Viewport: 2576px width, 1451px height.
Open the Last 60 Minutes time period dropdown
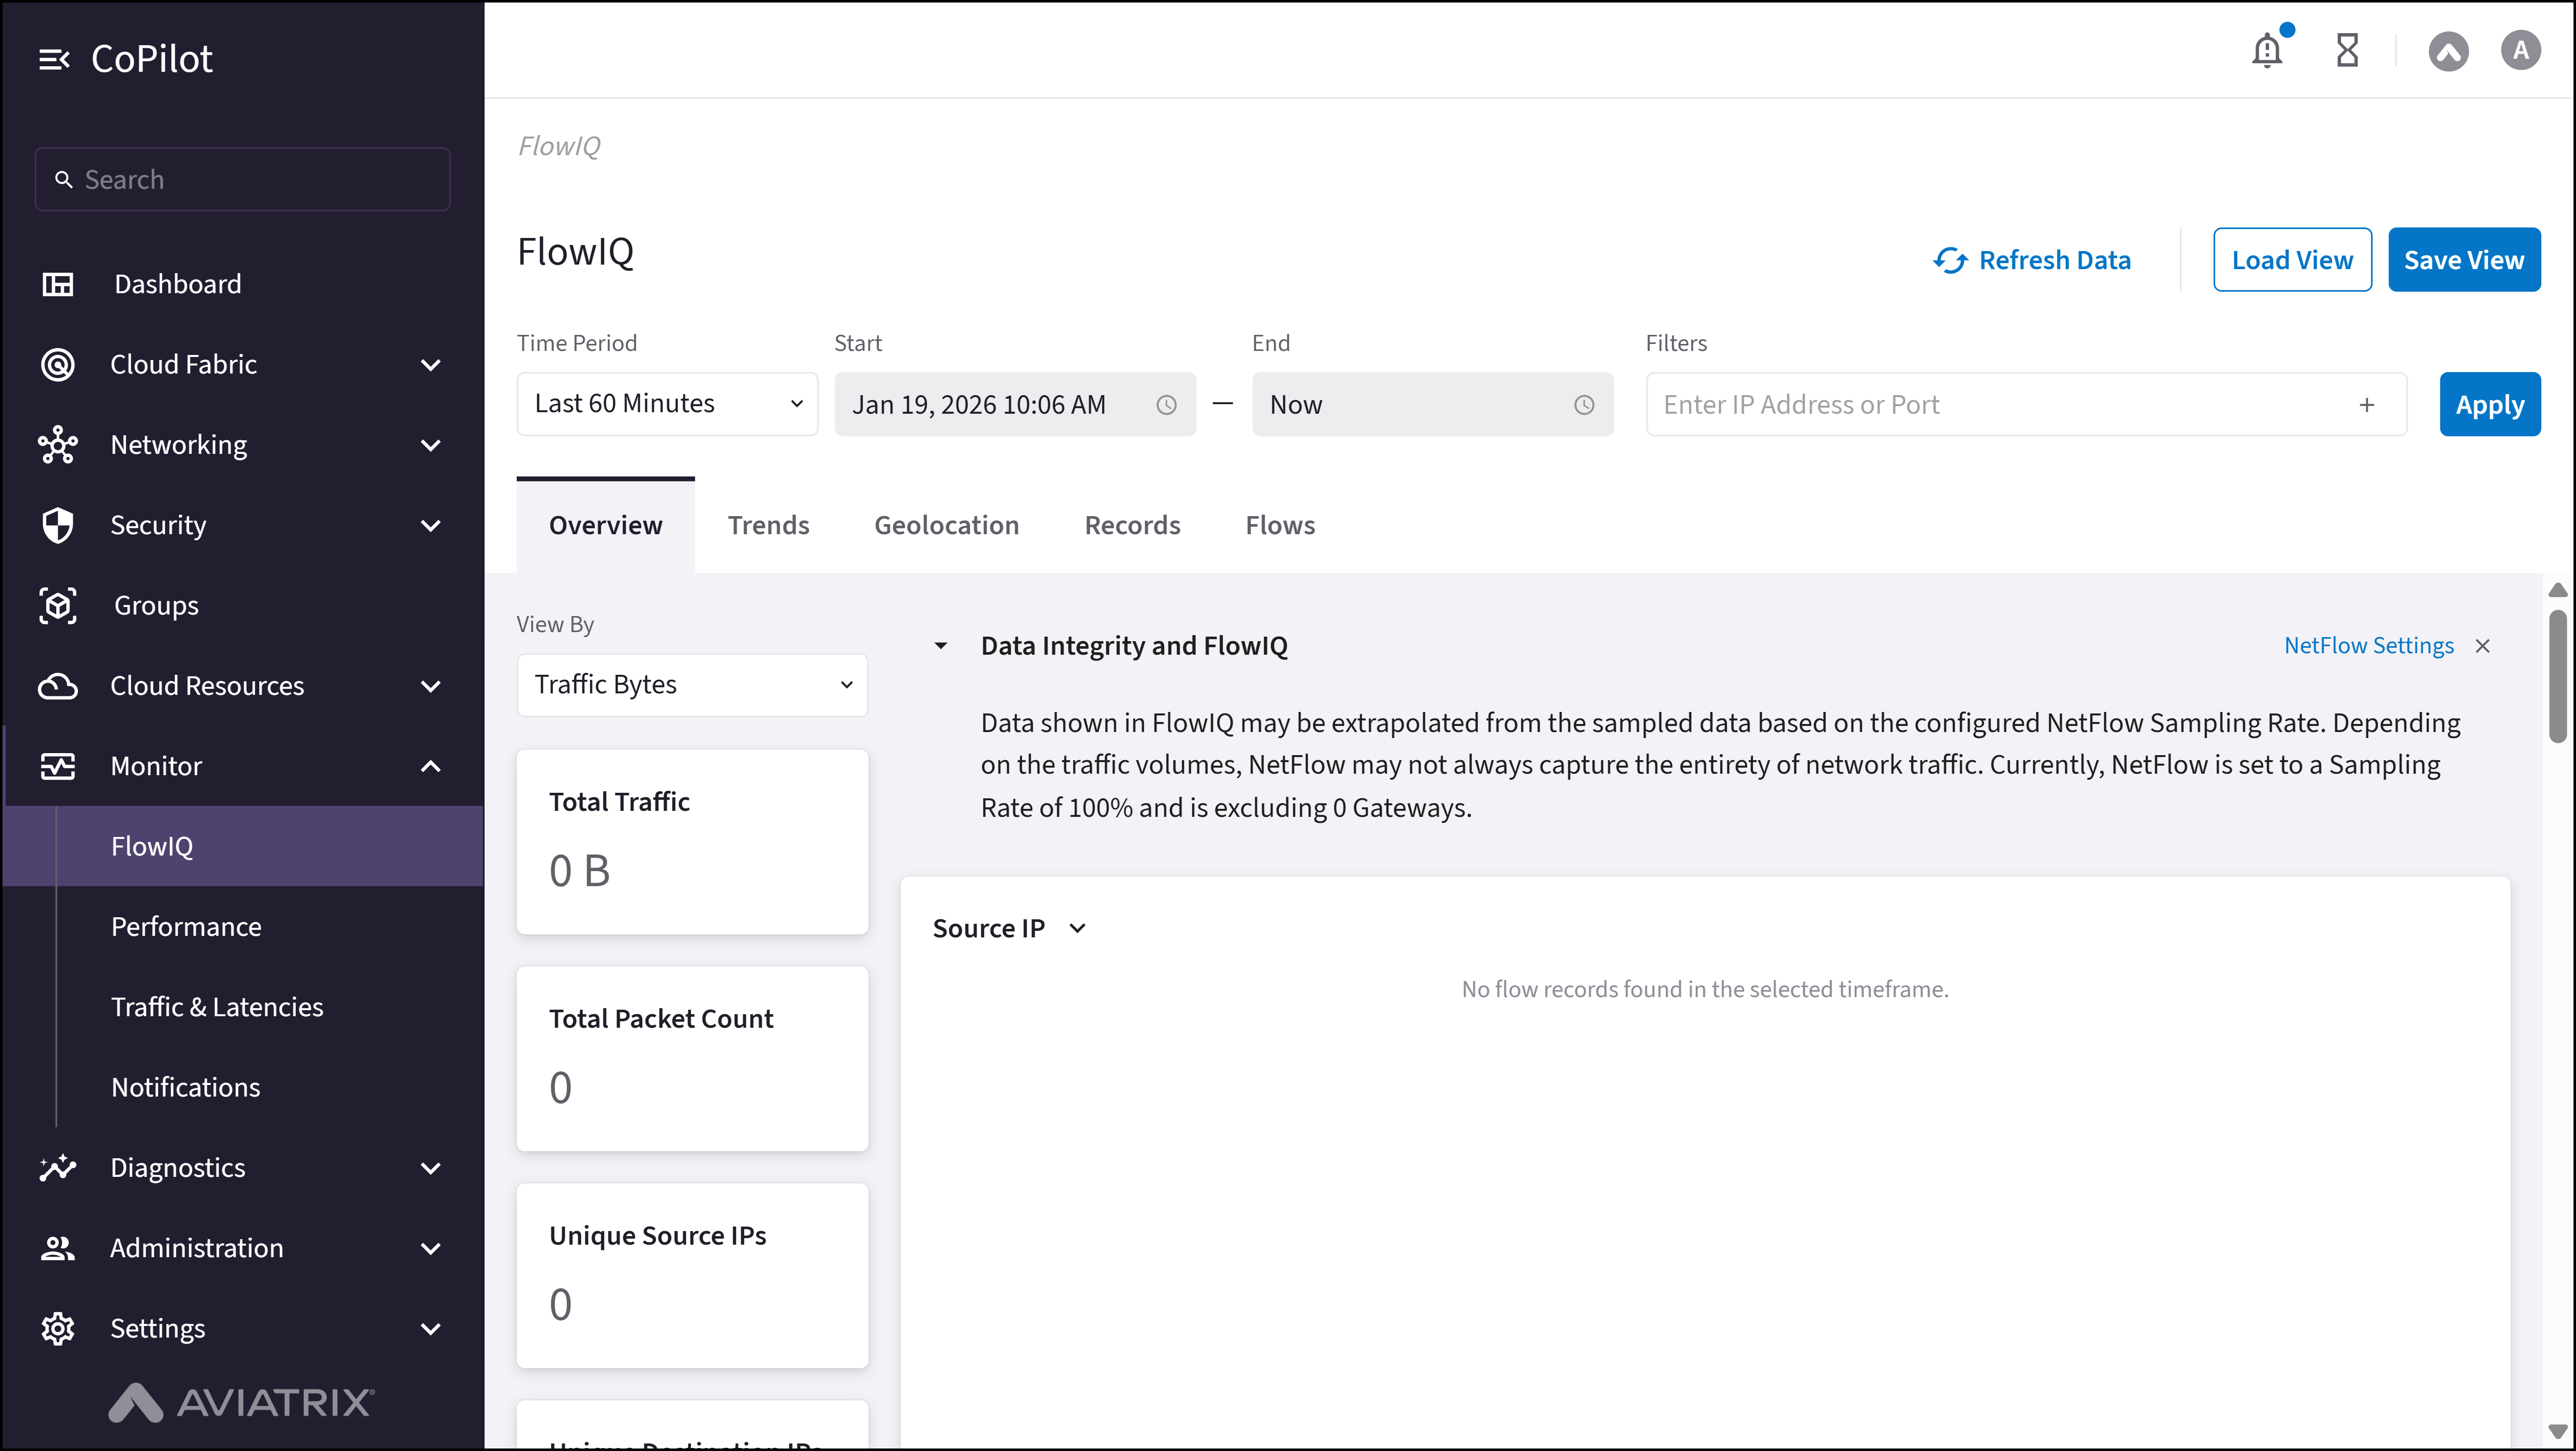(667, 403)
